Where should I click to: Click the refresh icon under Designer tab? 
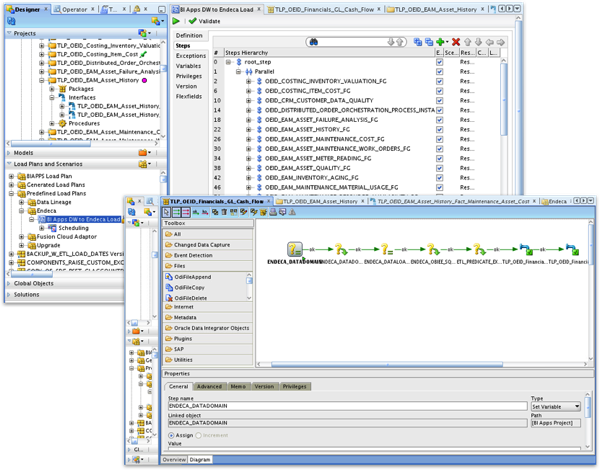click(11, 21)
